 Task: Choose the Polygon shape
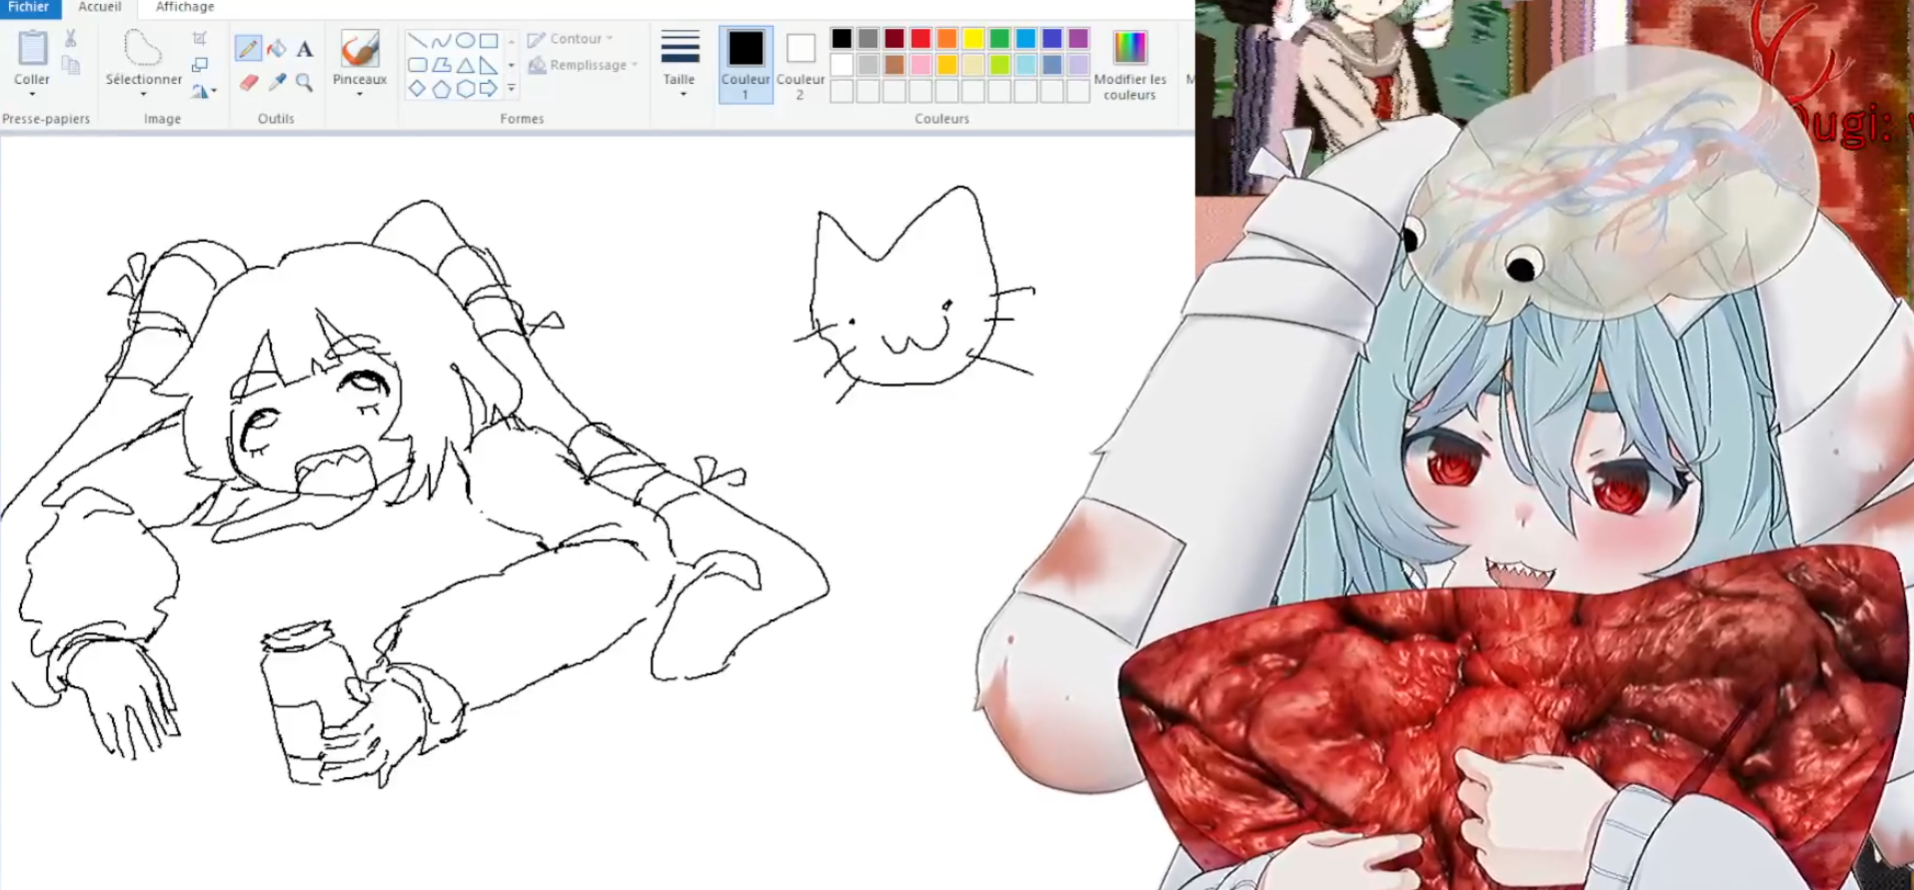pyautogui.click(x=441, y=65)
